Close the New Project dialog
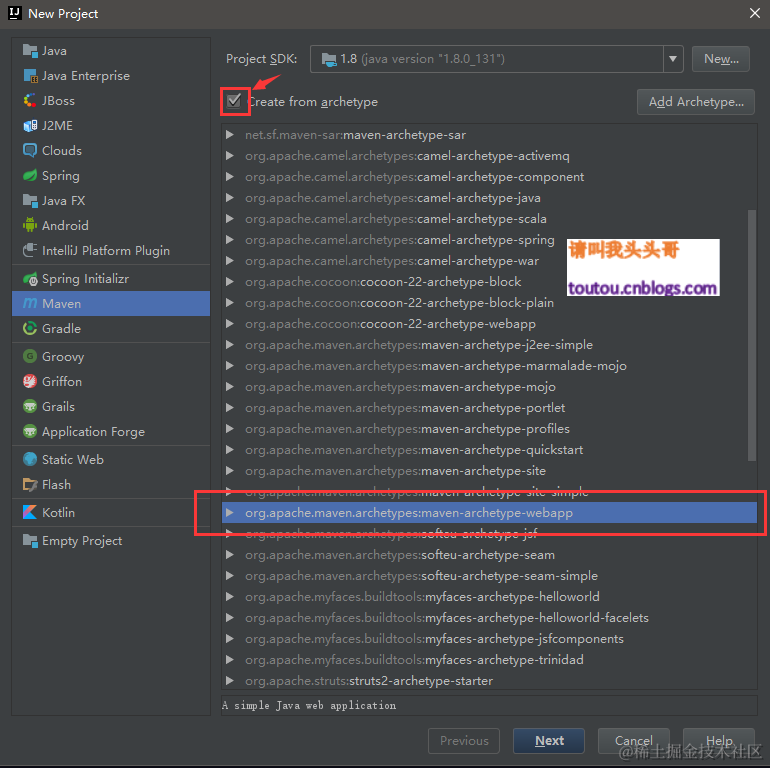This screenshot has width=770, height=768. point(755,13)
